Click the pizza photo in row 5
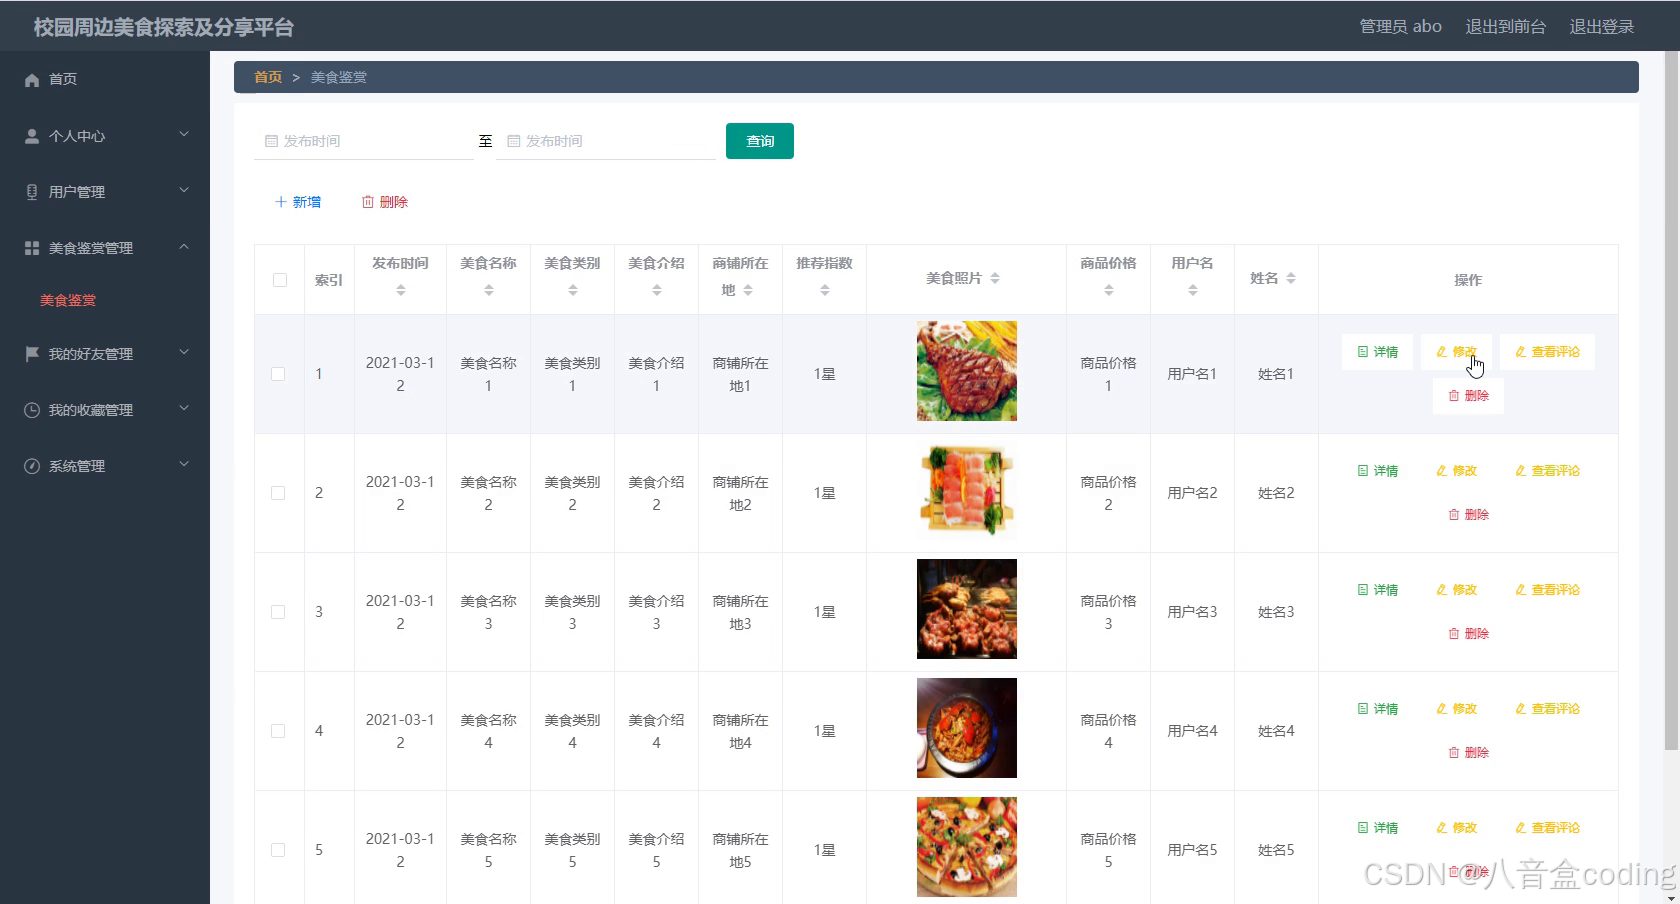Viewport: 1680px width, 904px height. [967, 847]
